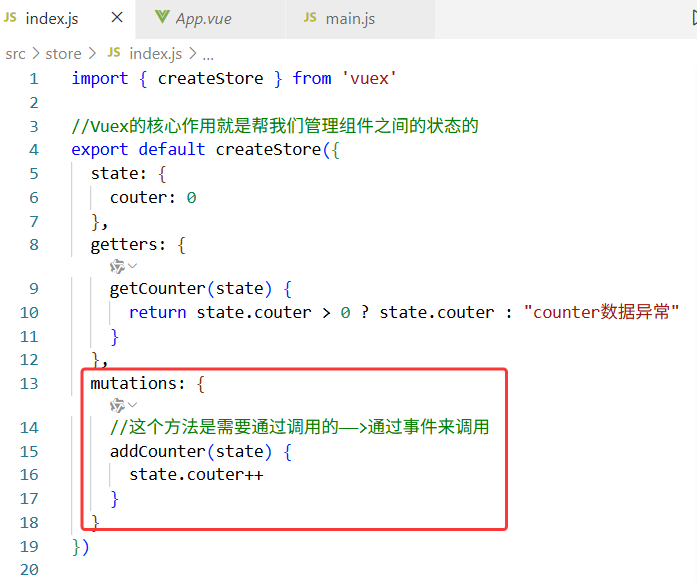Click line number 1 in gutter
Viewport: 697px width, 582px height.
tap(34, 79)
